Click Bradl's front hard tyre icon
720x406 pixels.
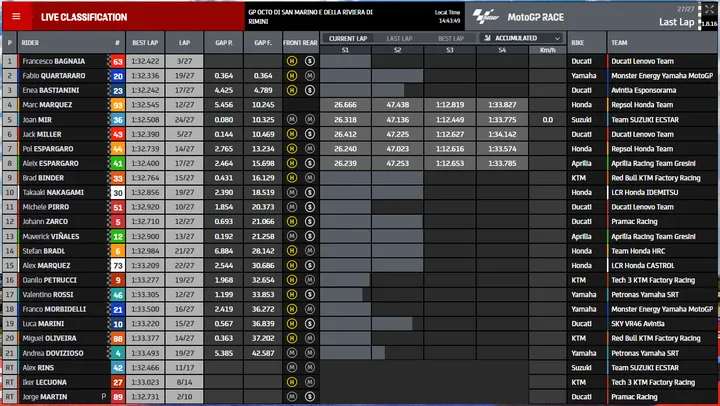tap(292, 251)
